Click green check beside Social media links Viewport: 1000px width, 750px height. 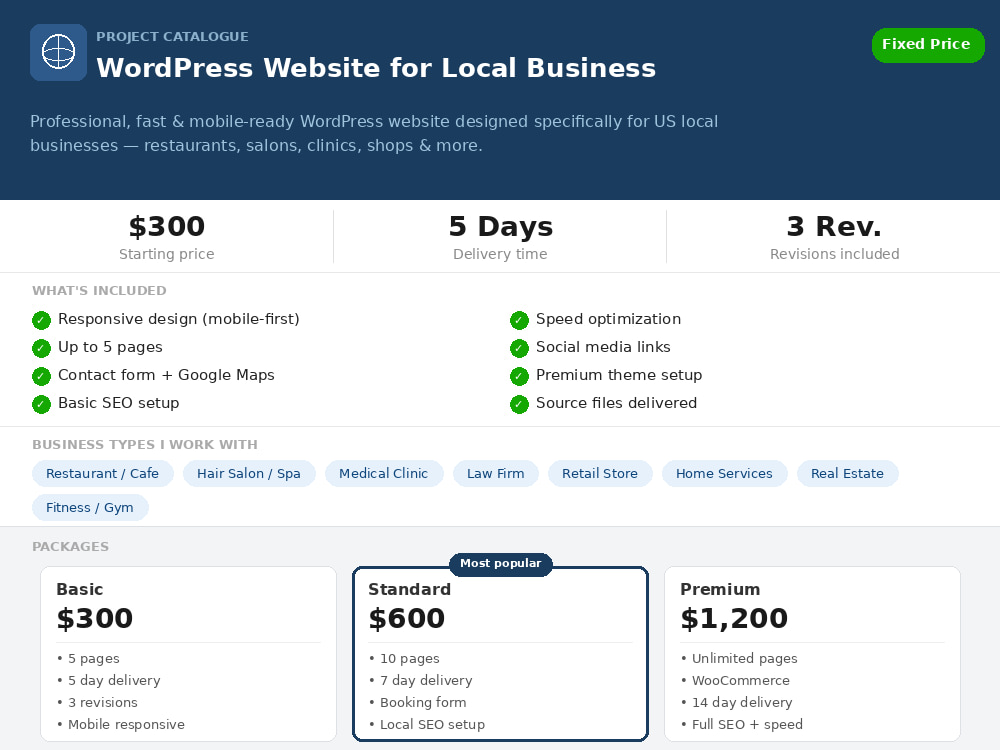click(x=519, y=348)
